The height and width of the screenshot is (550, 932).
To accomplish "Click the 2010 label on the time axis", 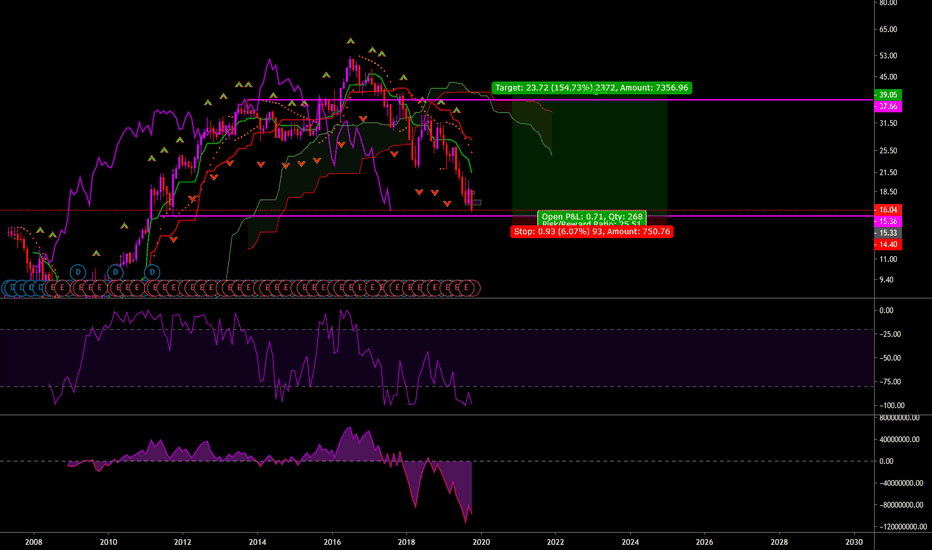I will point(108,542).
